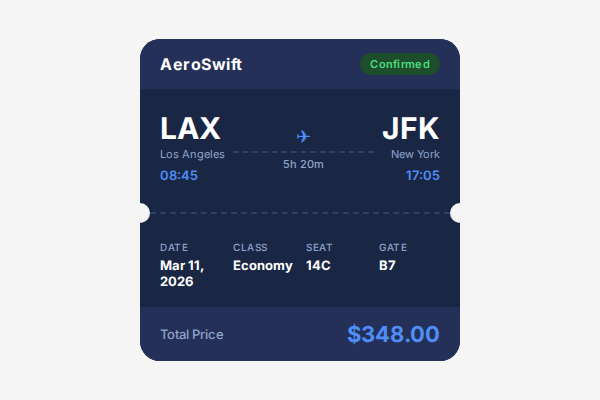Click the DATE field label

(x=174, y=247)
